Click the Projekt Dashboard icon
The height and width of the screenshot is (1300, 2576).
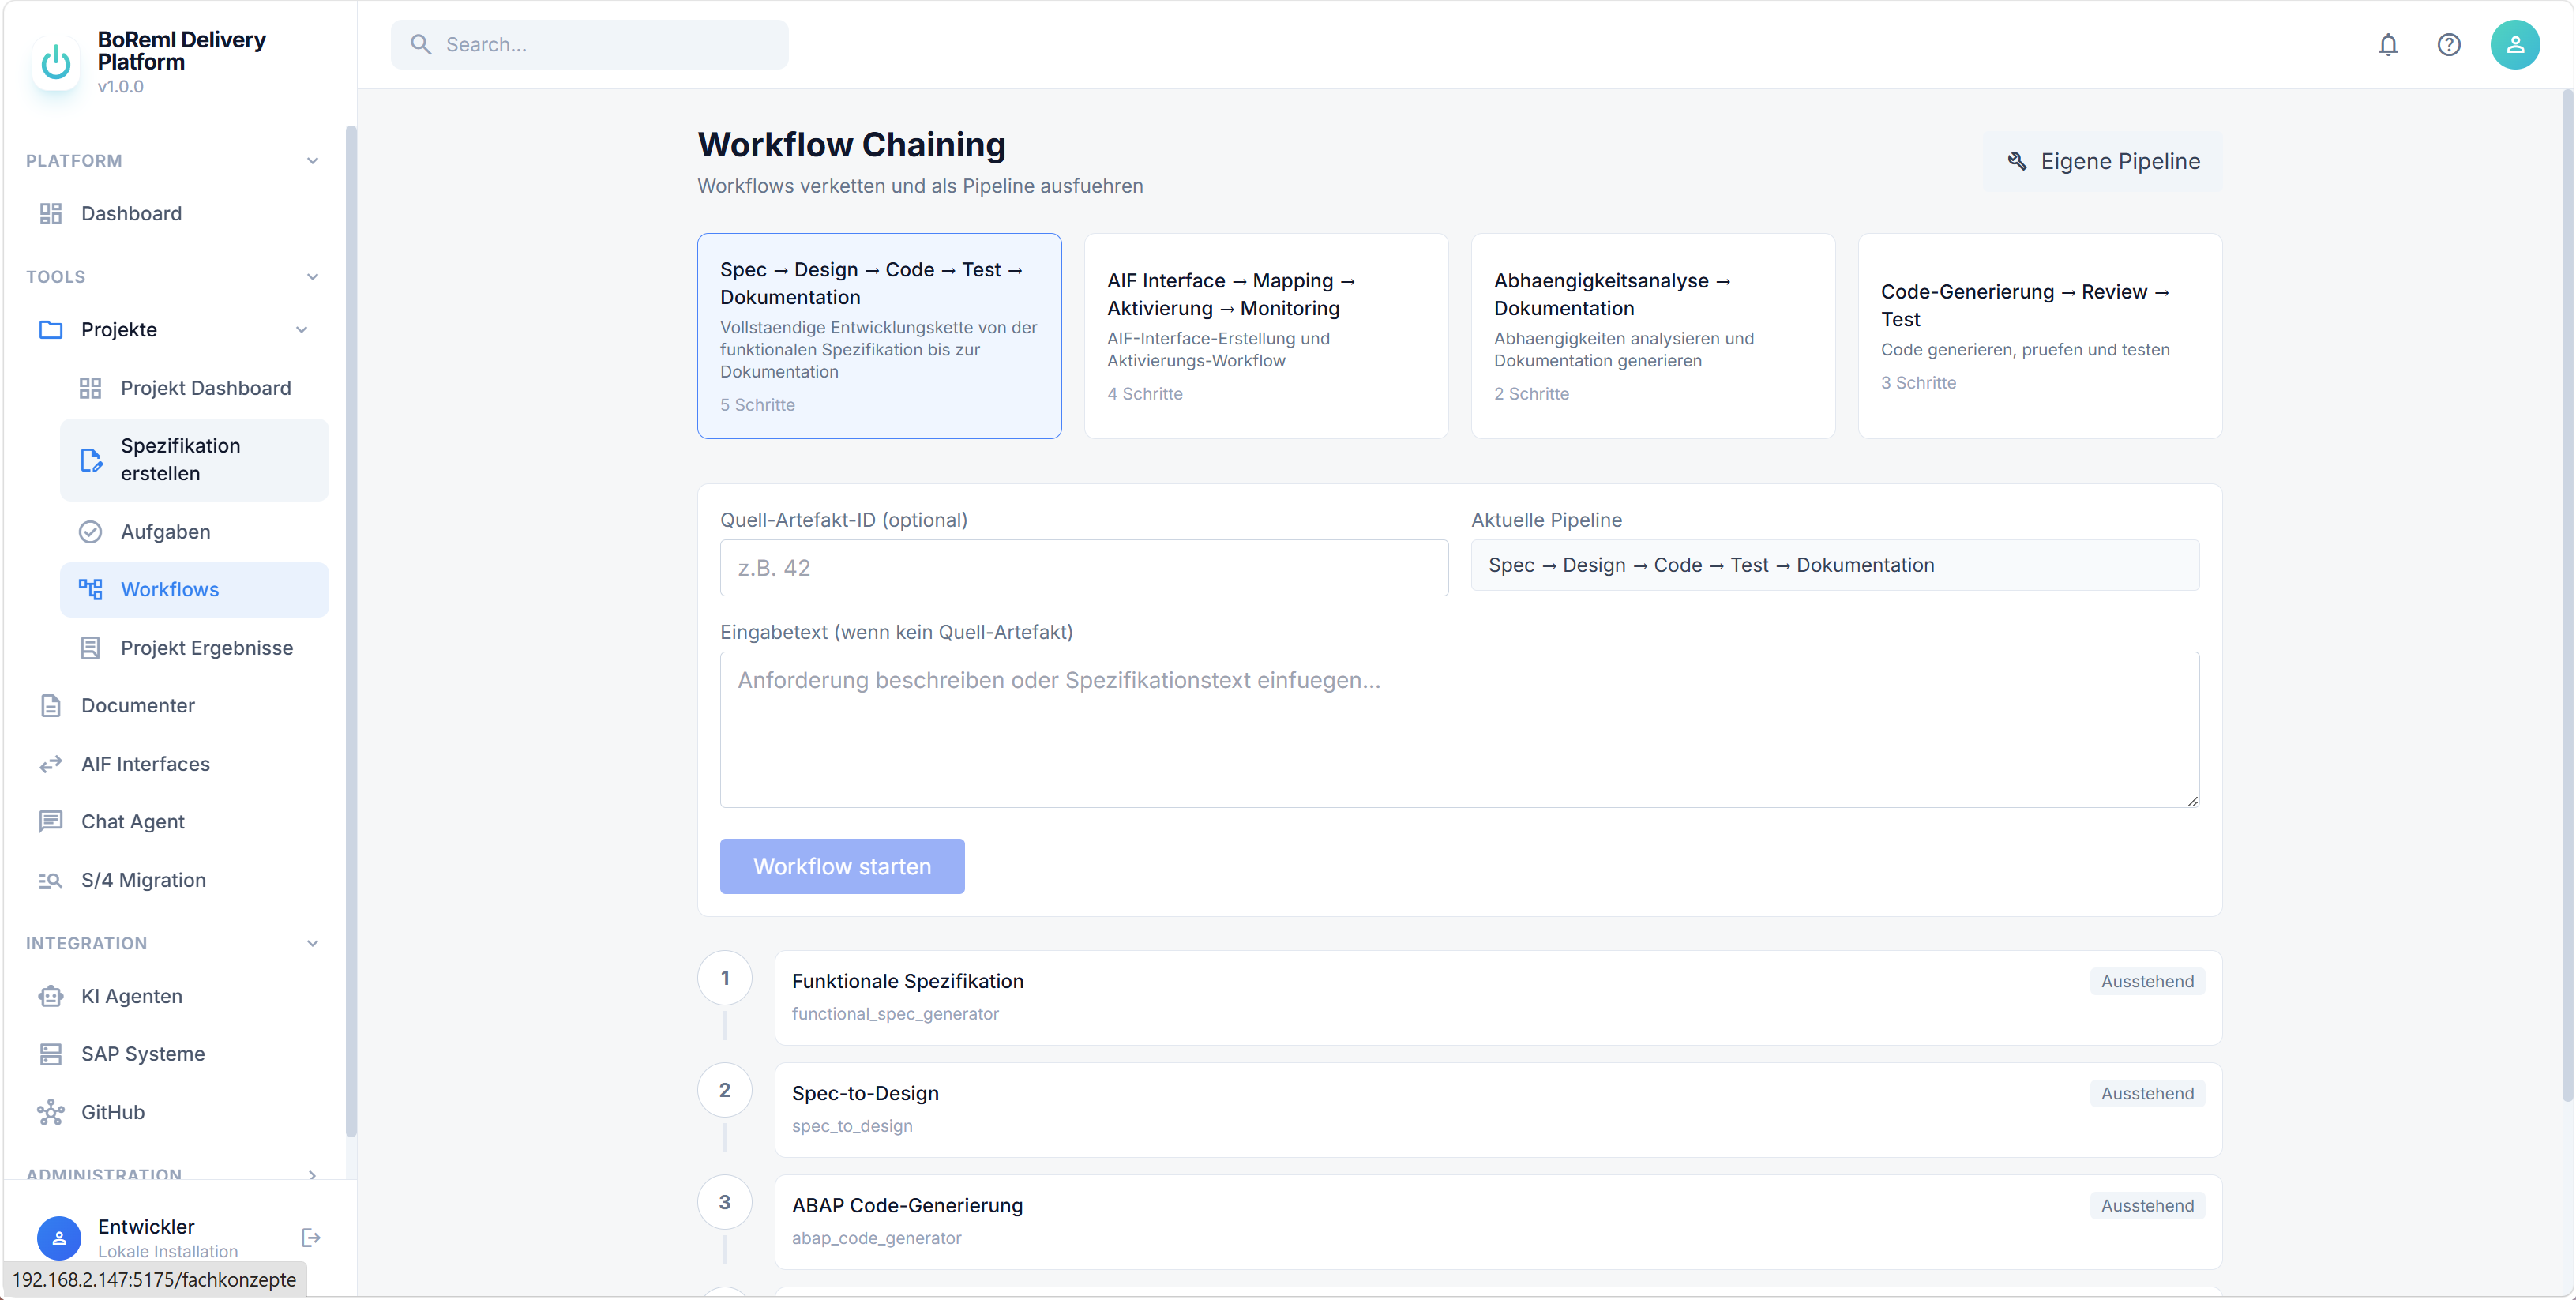(90, 388)
